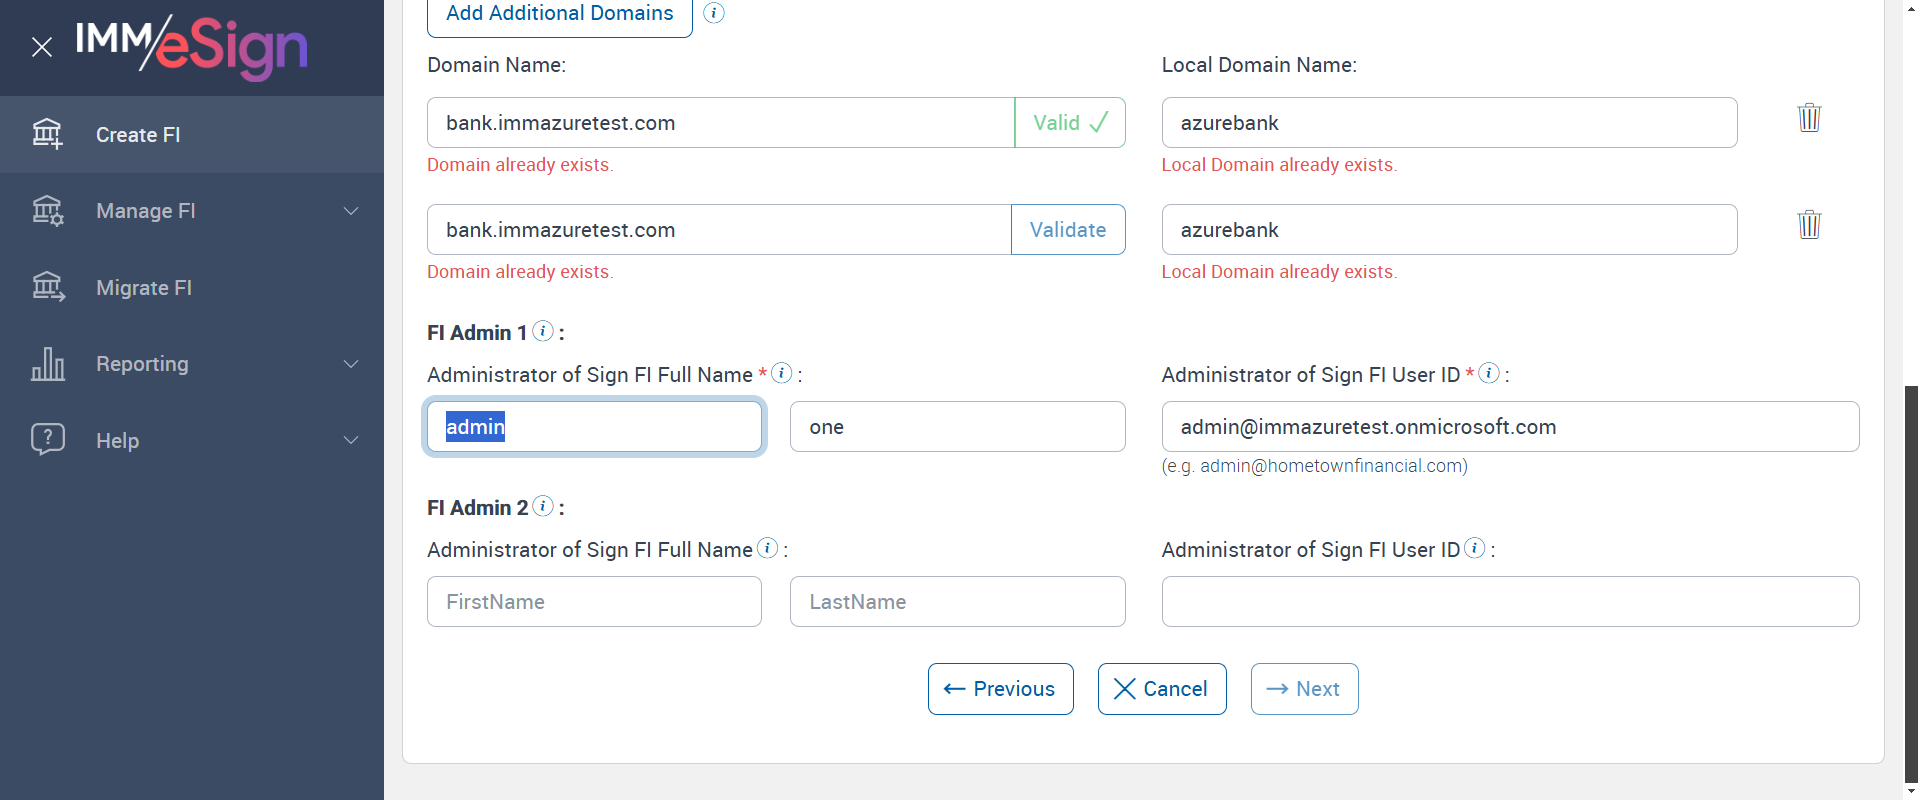Click info icon beside FI Admin 1 User ID label
Viewport: 1920px width, 800px height.
click(x=1489, y=373)
